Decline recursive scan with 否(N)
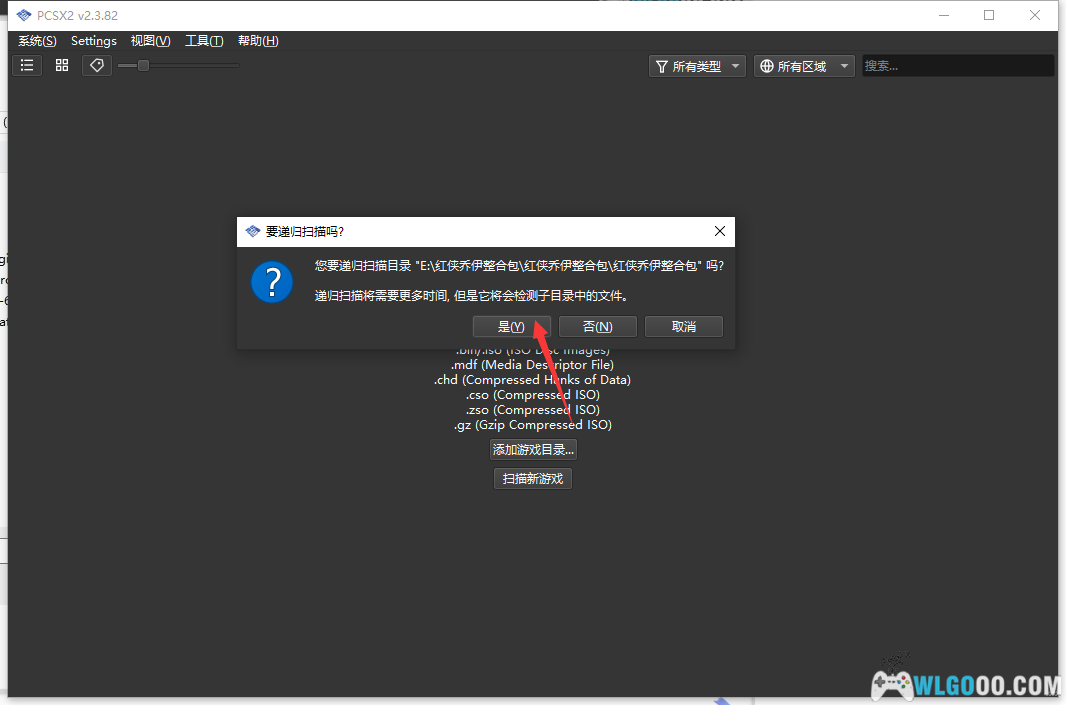Screen dimensions: 1066x705 pos(597,327)
